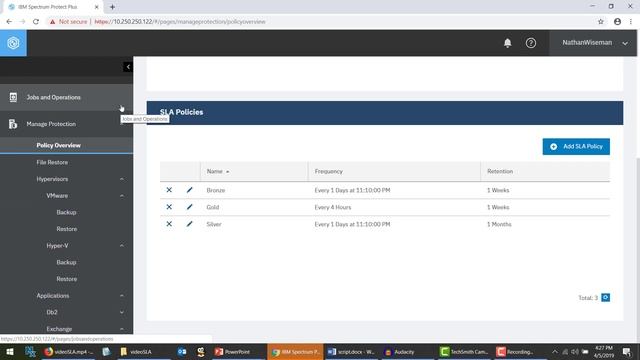Edit the Gold SLA policy
640x360 pixels.
[189, 207]
